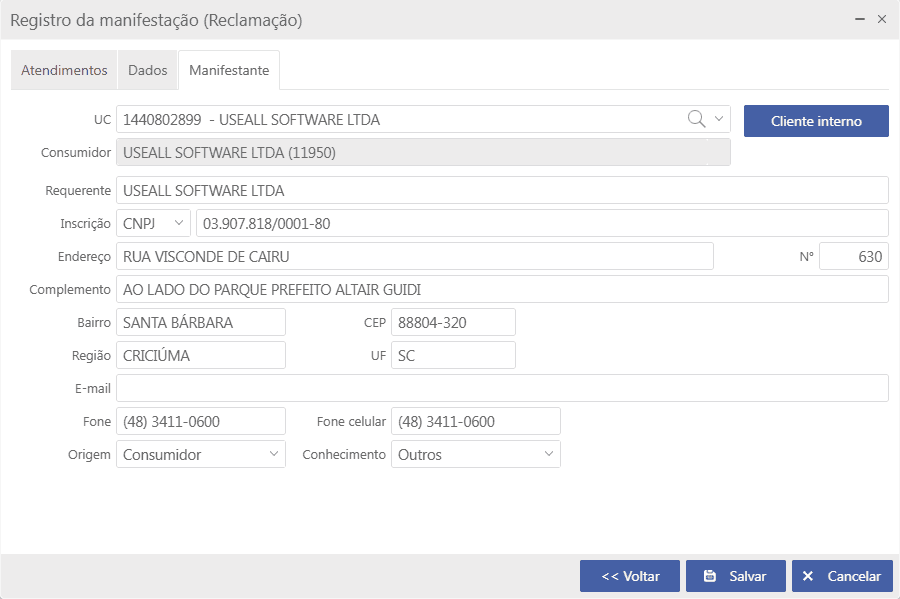This screenshot has height=599, width=900.
Task: Close the dialog with the X icon
Action: (882, 19)
